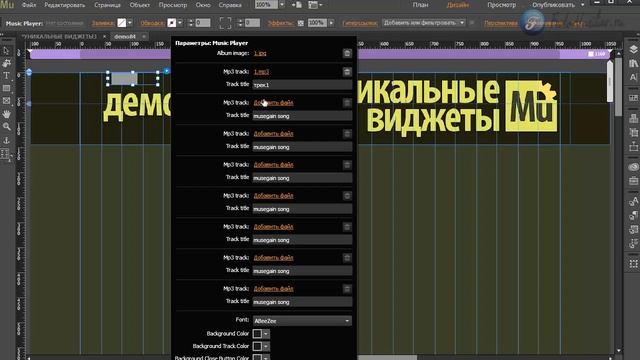Delete the 1.mp3 track via trash icon

pos(347,72)
